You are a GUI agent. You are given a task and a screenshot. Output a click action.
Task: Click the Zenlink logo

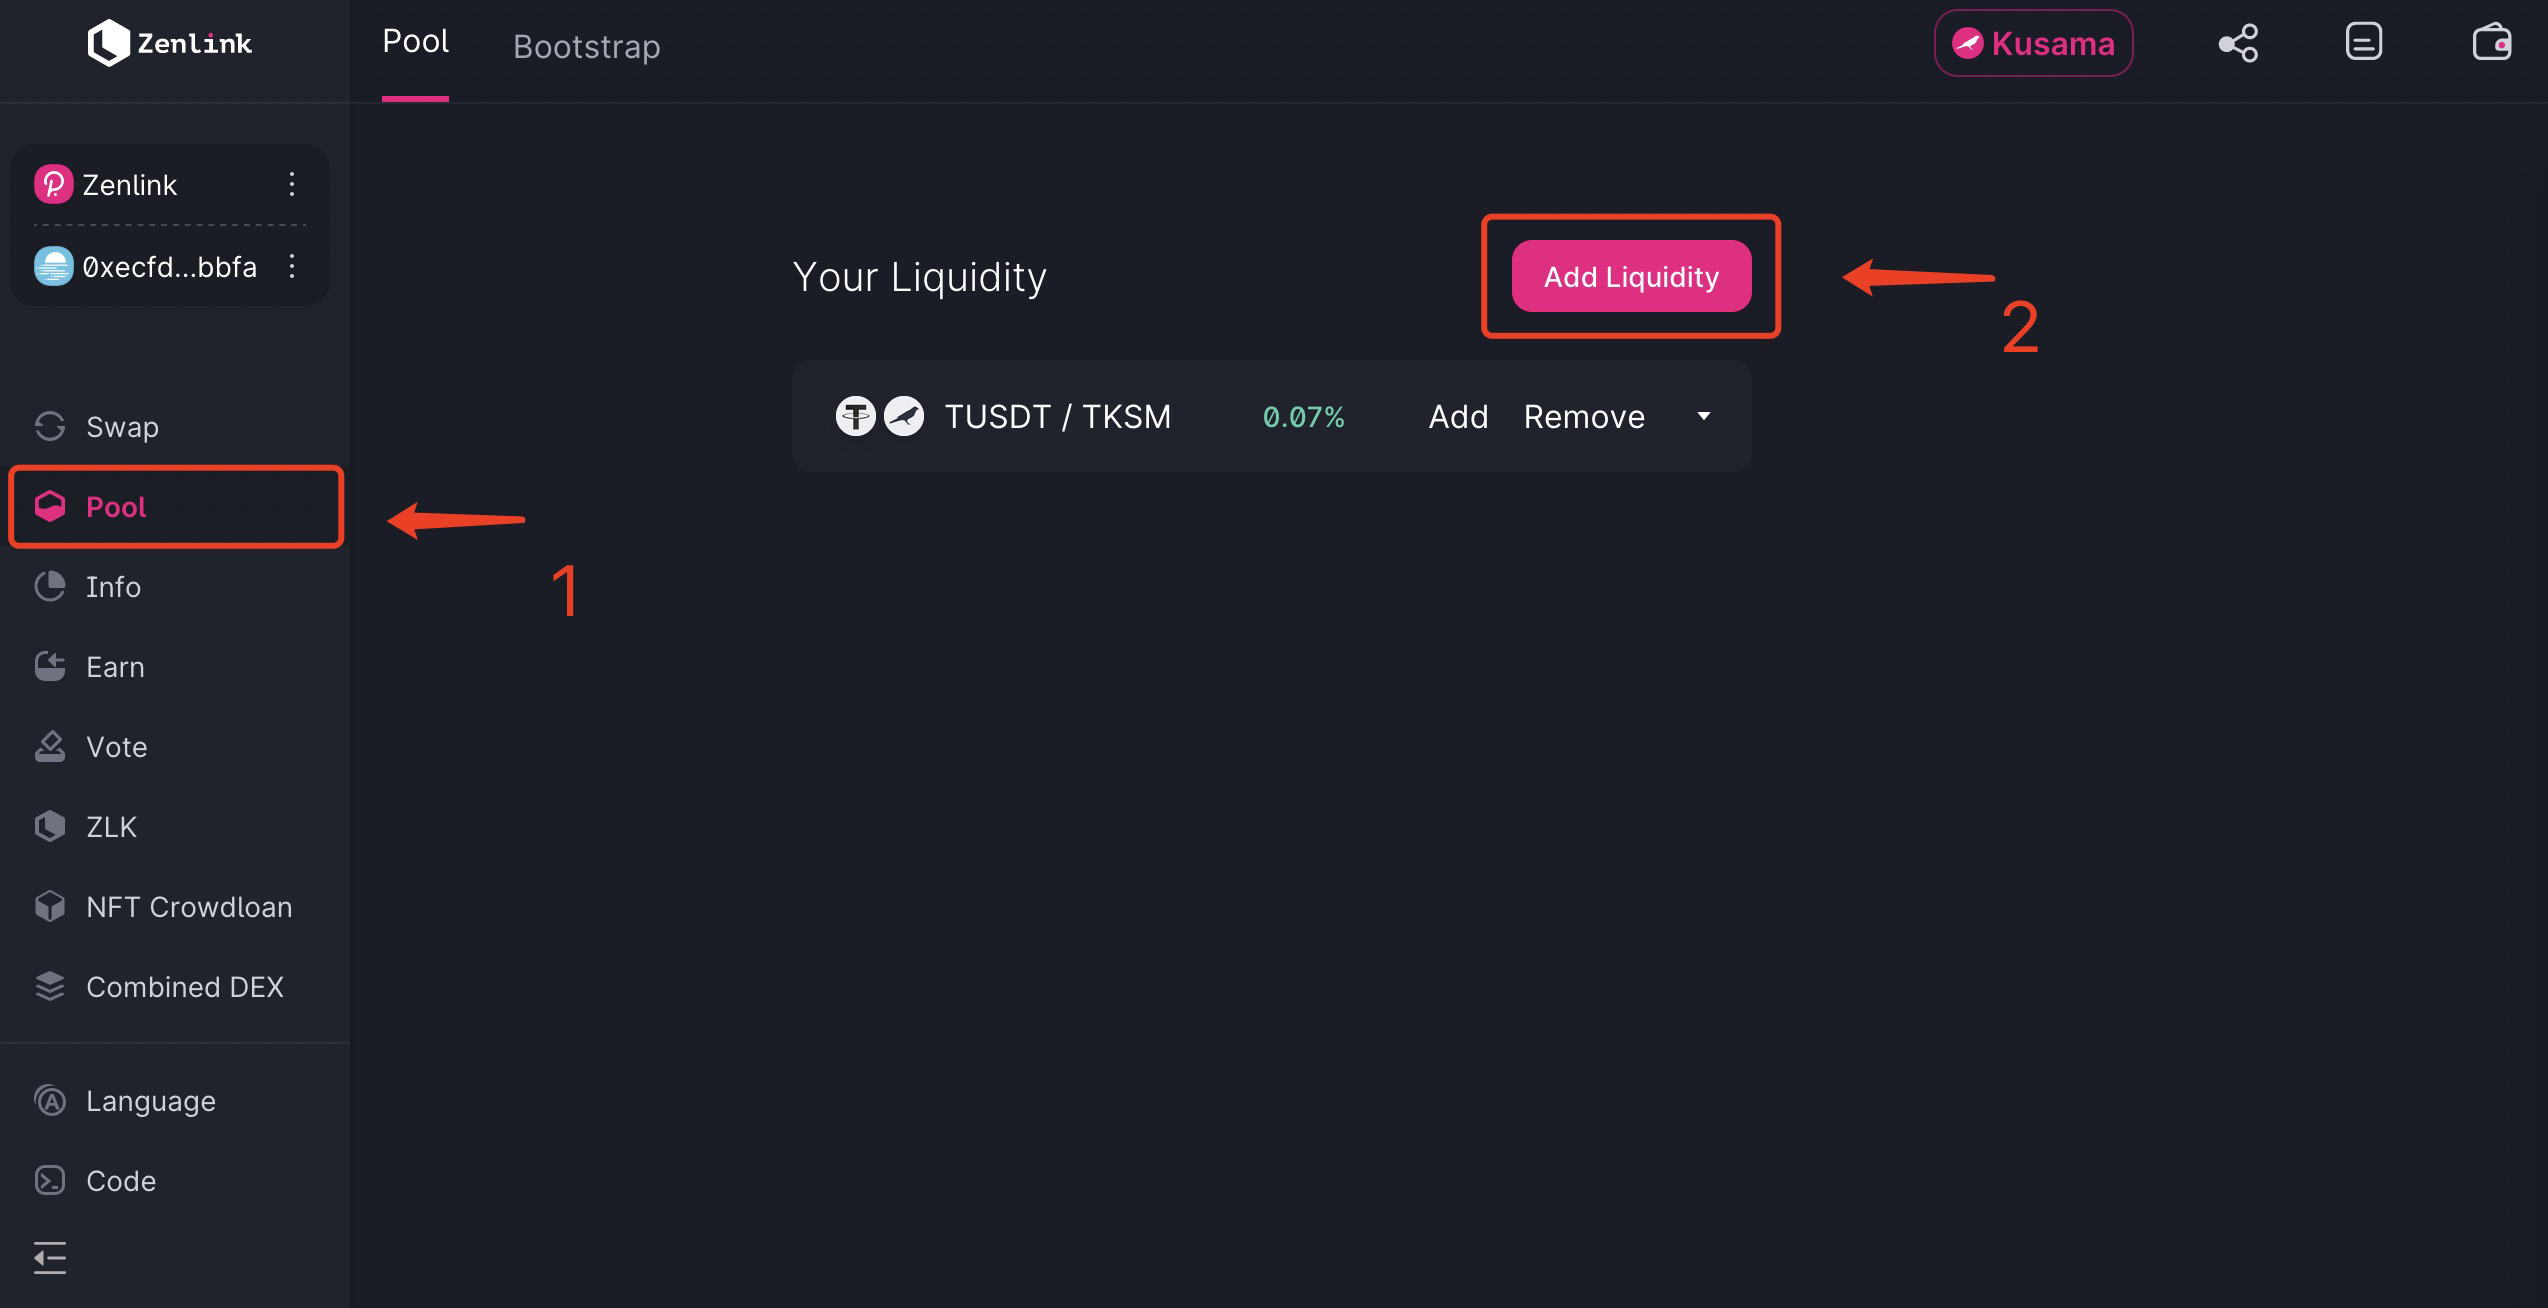pos(170,43)
